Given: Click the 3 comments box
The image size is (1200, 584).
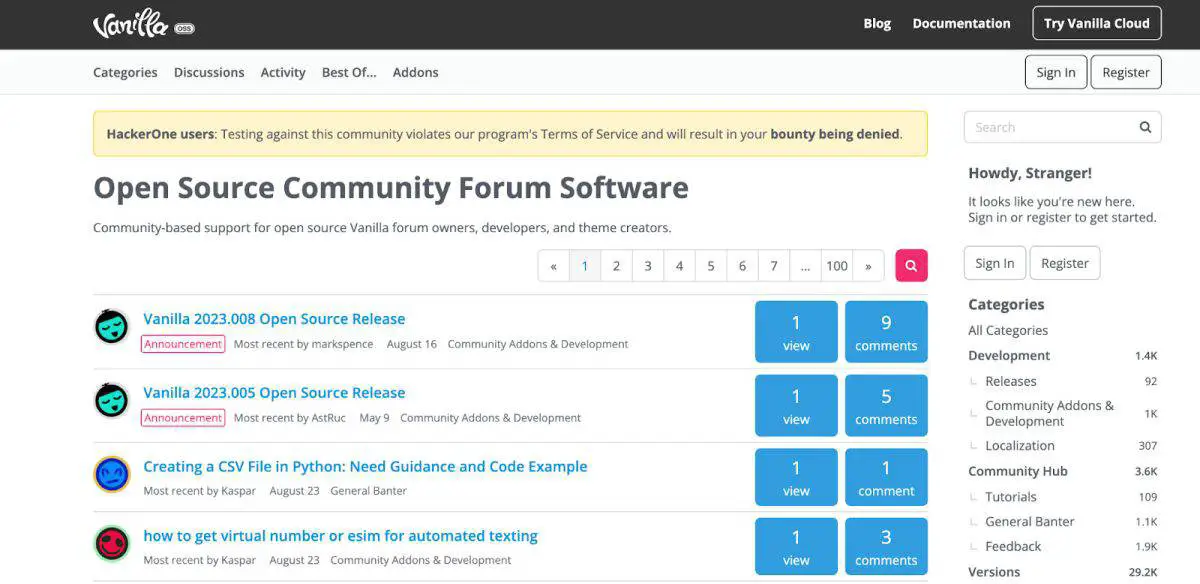Looking at the screenshot, I should [886, 547].
